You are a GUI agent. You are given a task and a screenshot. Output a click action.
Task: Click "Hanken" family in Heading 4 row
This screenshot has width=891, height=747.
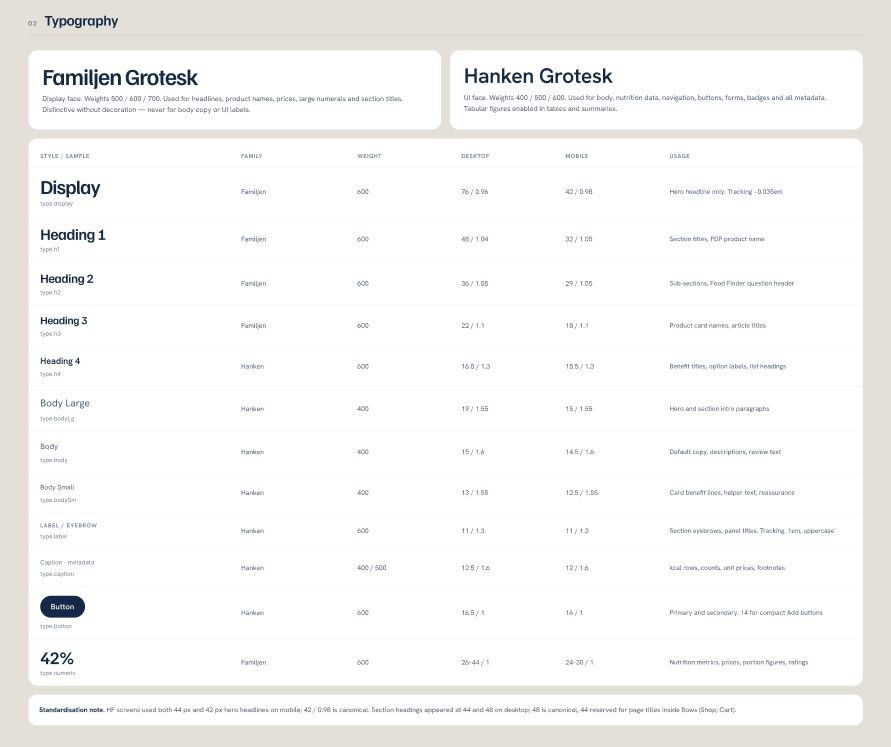point(252,366)
